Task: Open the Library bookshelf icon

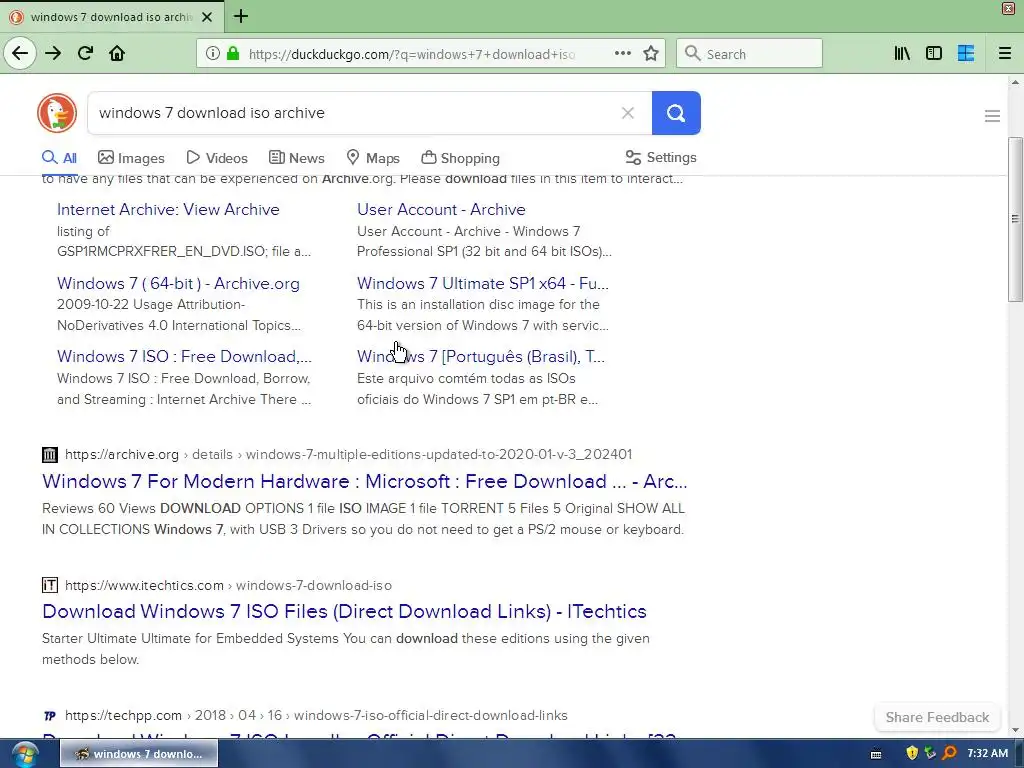Action: pyautogui.click(x=902, y=54)
